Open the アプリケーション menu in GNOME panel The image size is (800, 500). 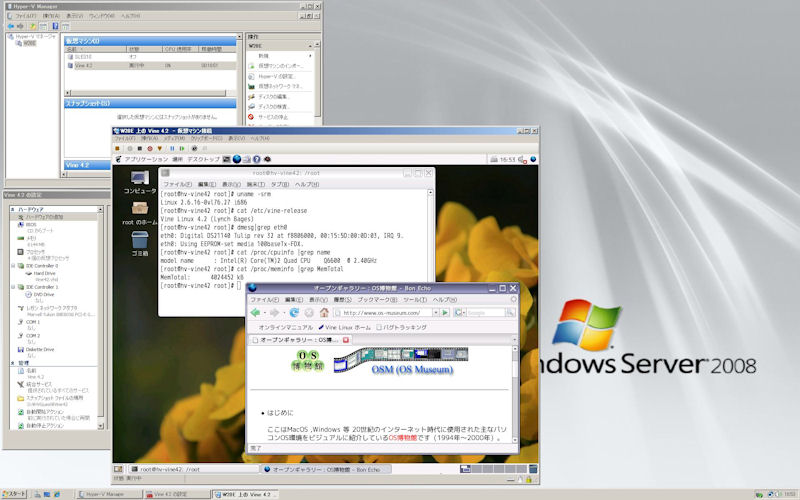(x=146, y=159)
